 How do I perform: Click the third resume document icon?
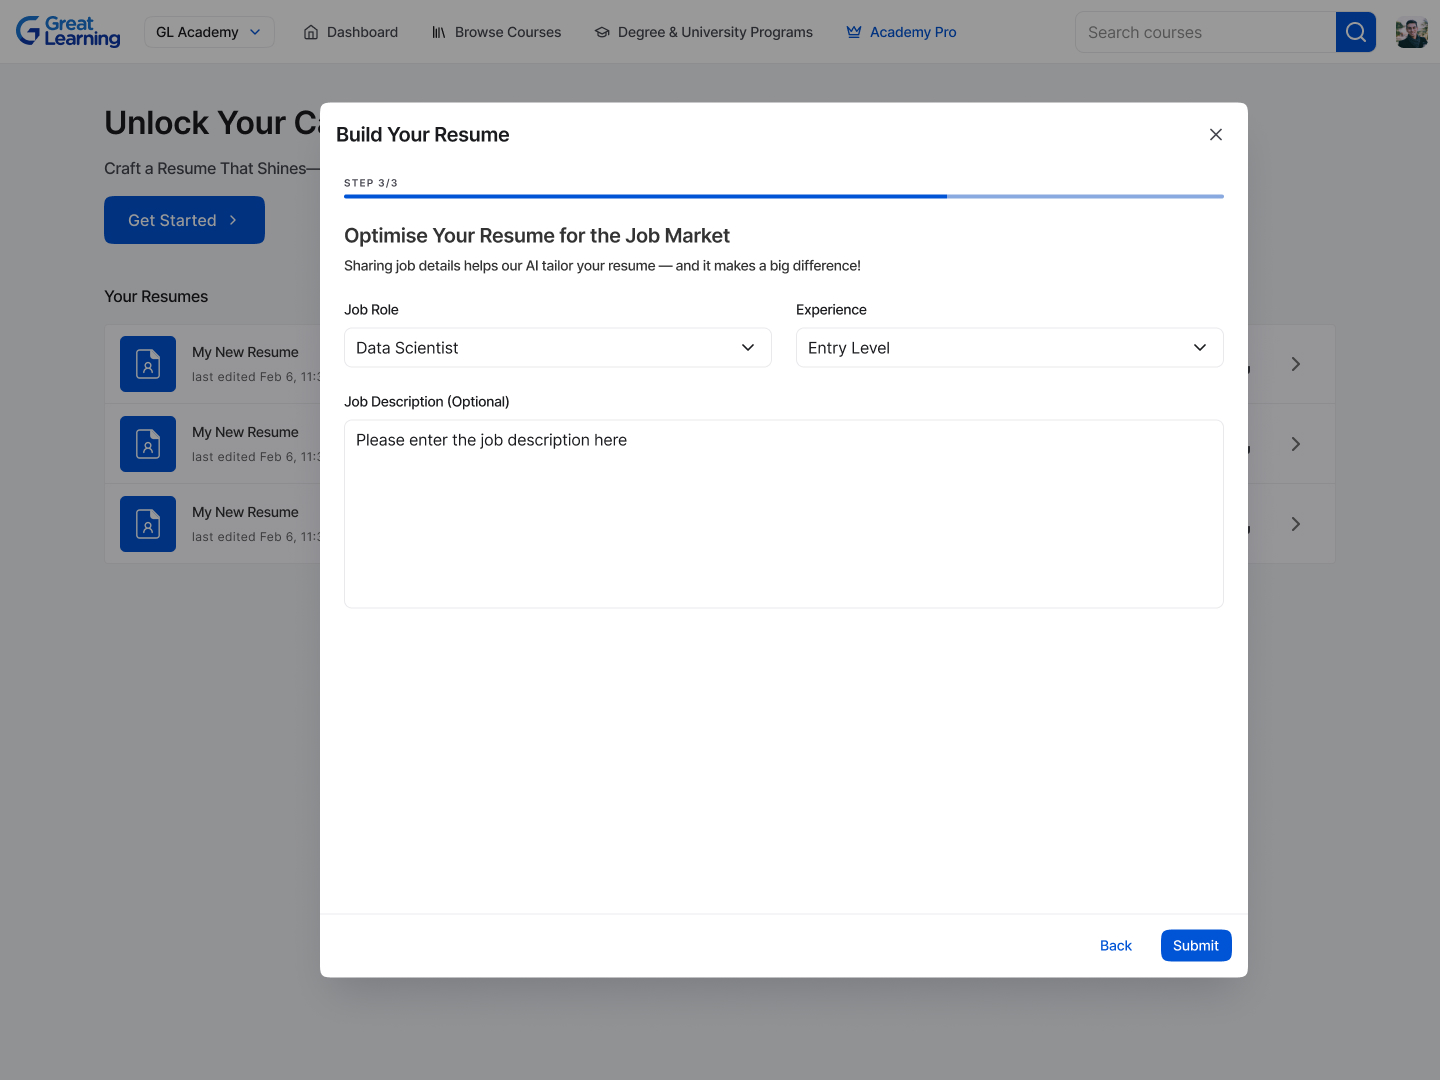pos(148,524)
